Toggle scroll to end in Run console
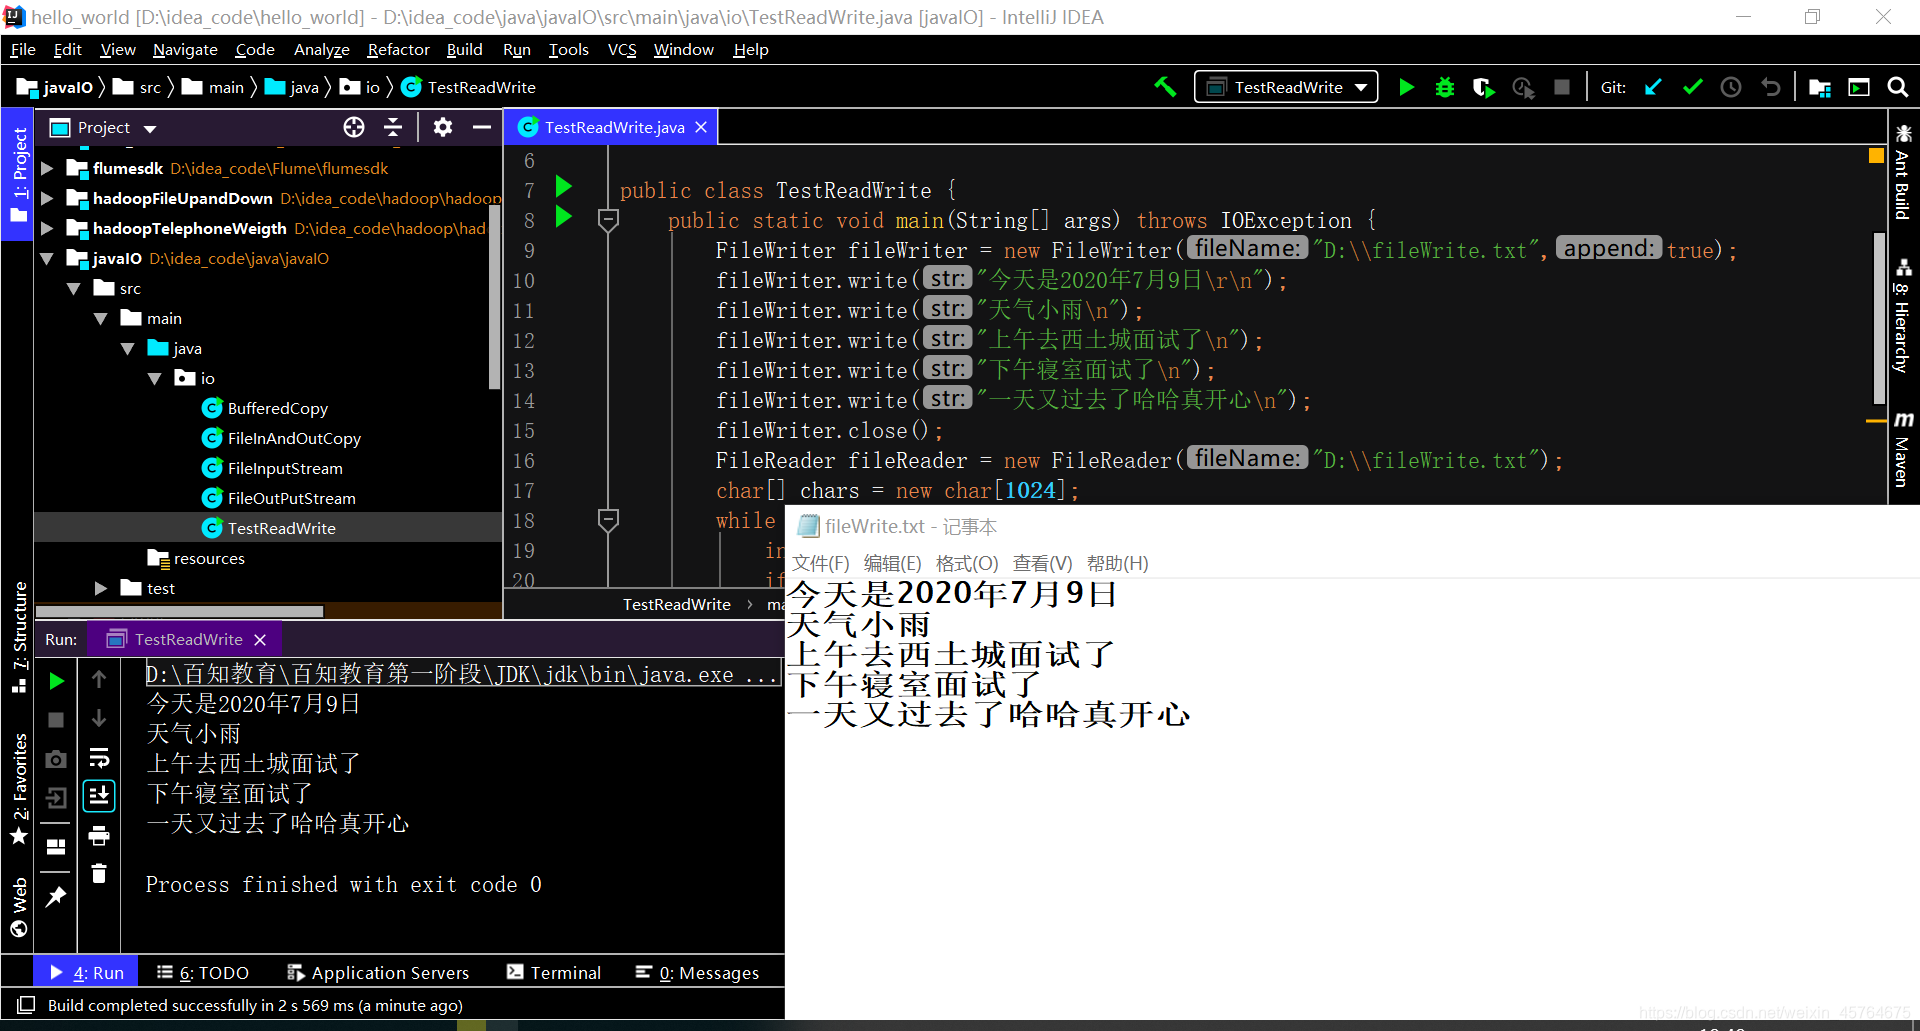 pos(98,796)
